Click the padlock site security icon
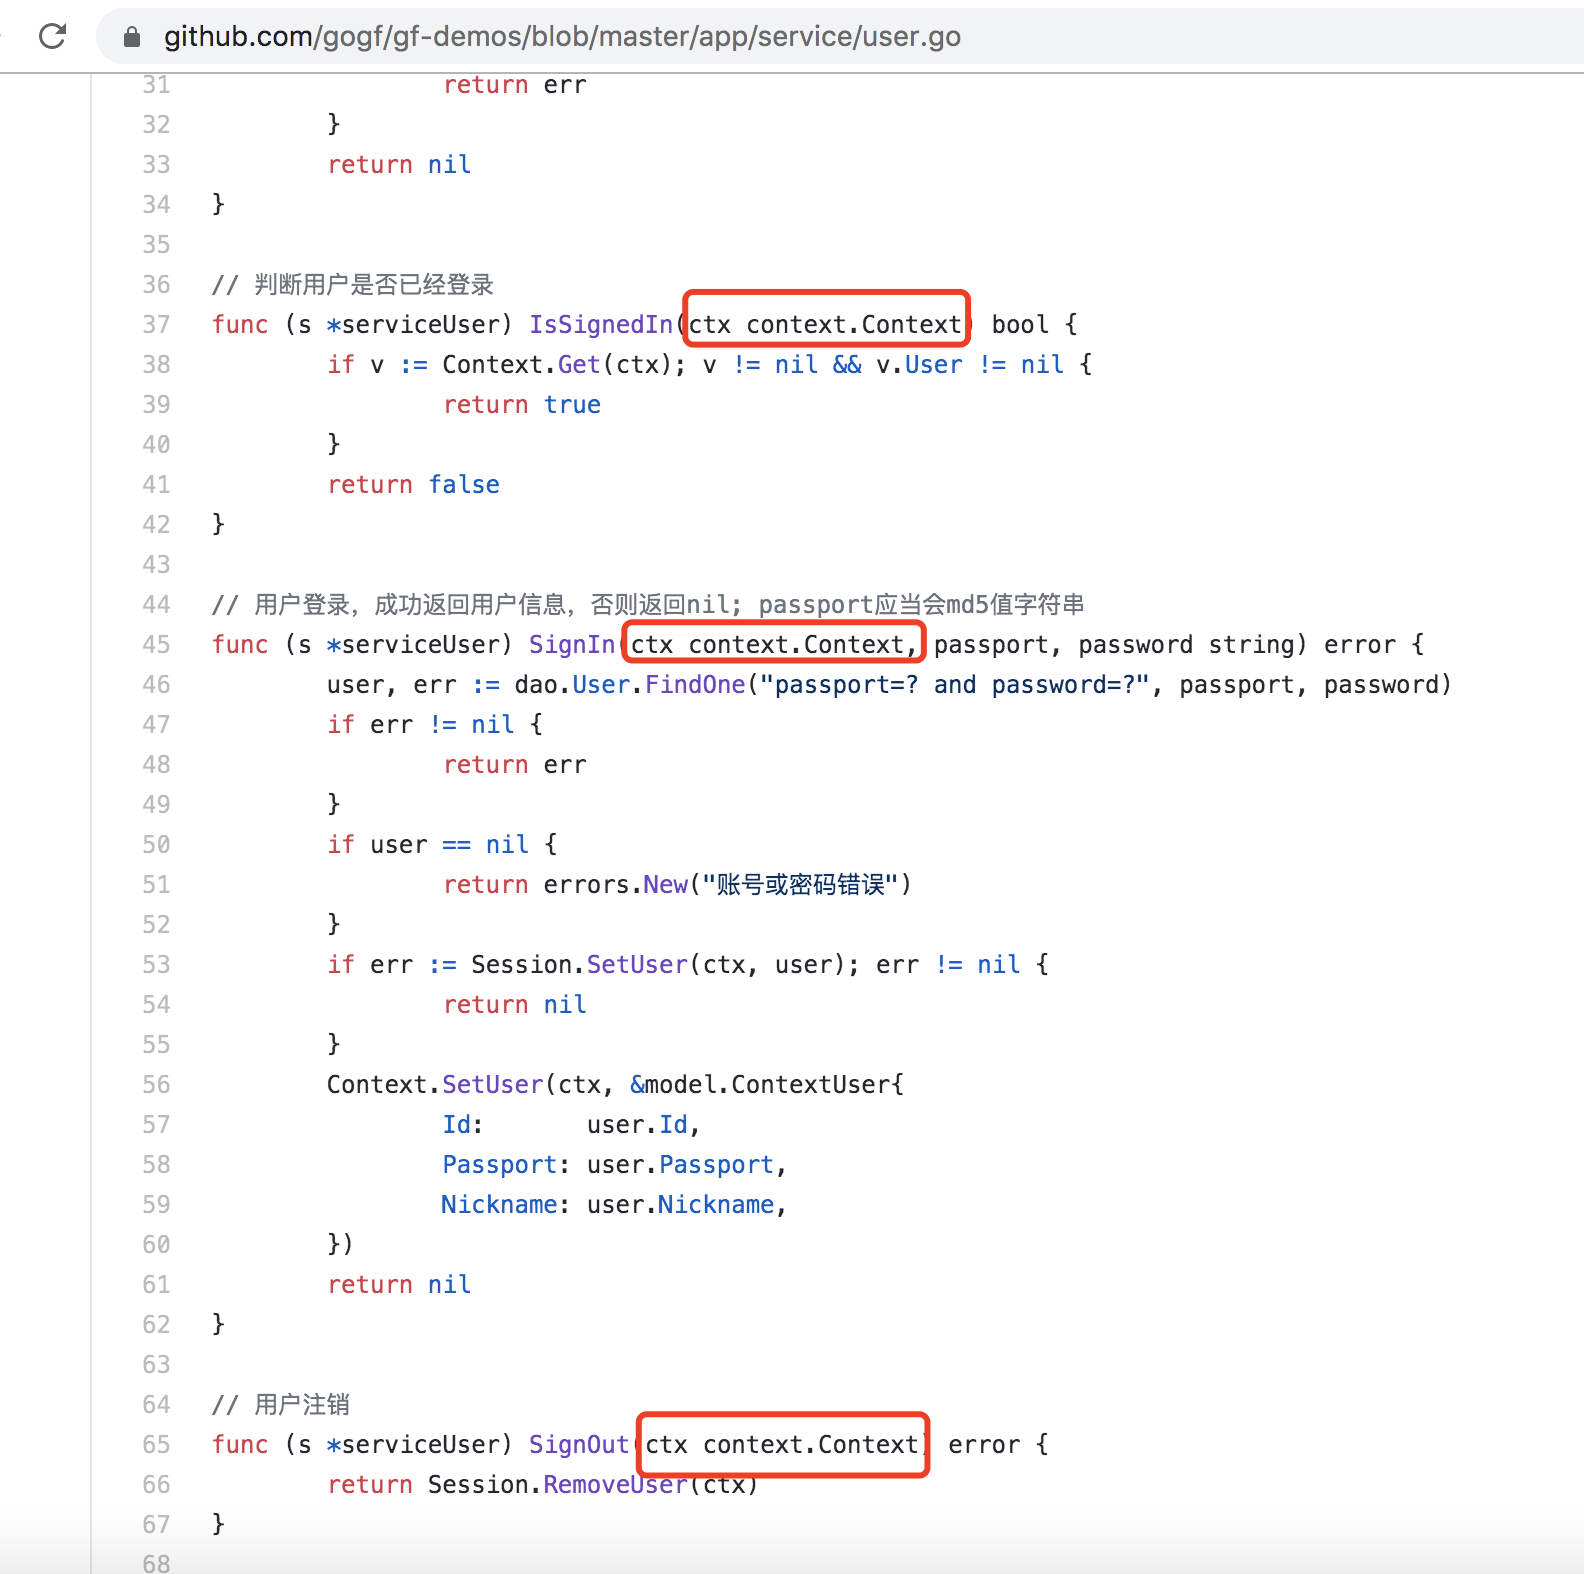 tap(132, 37)
